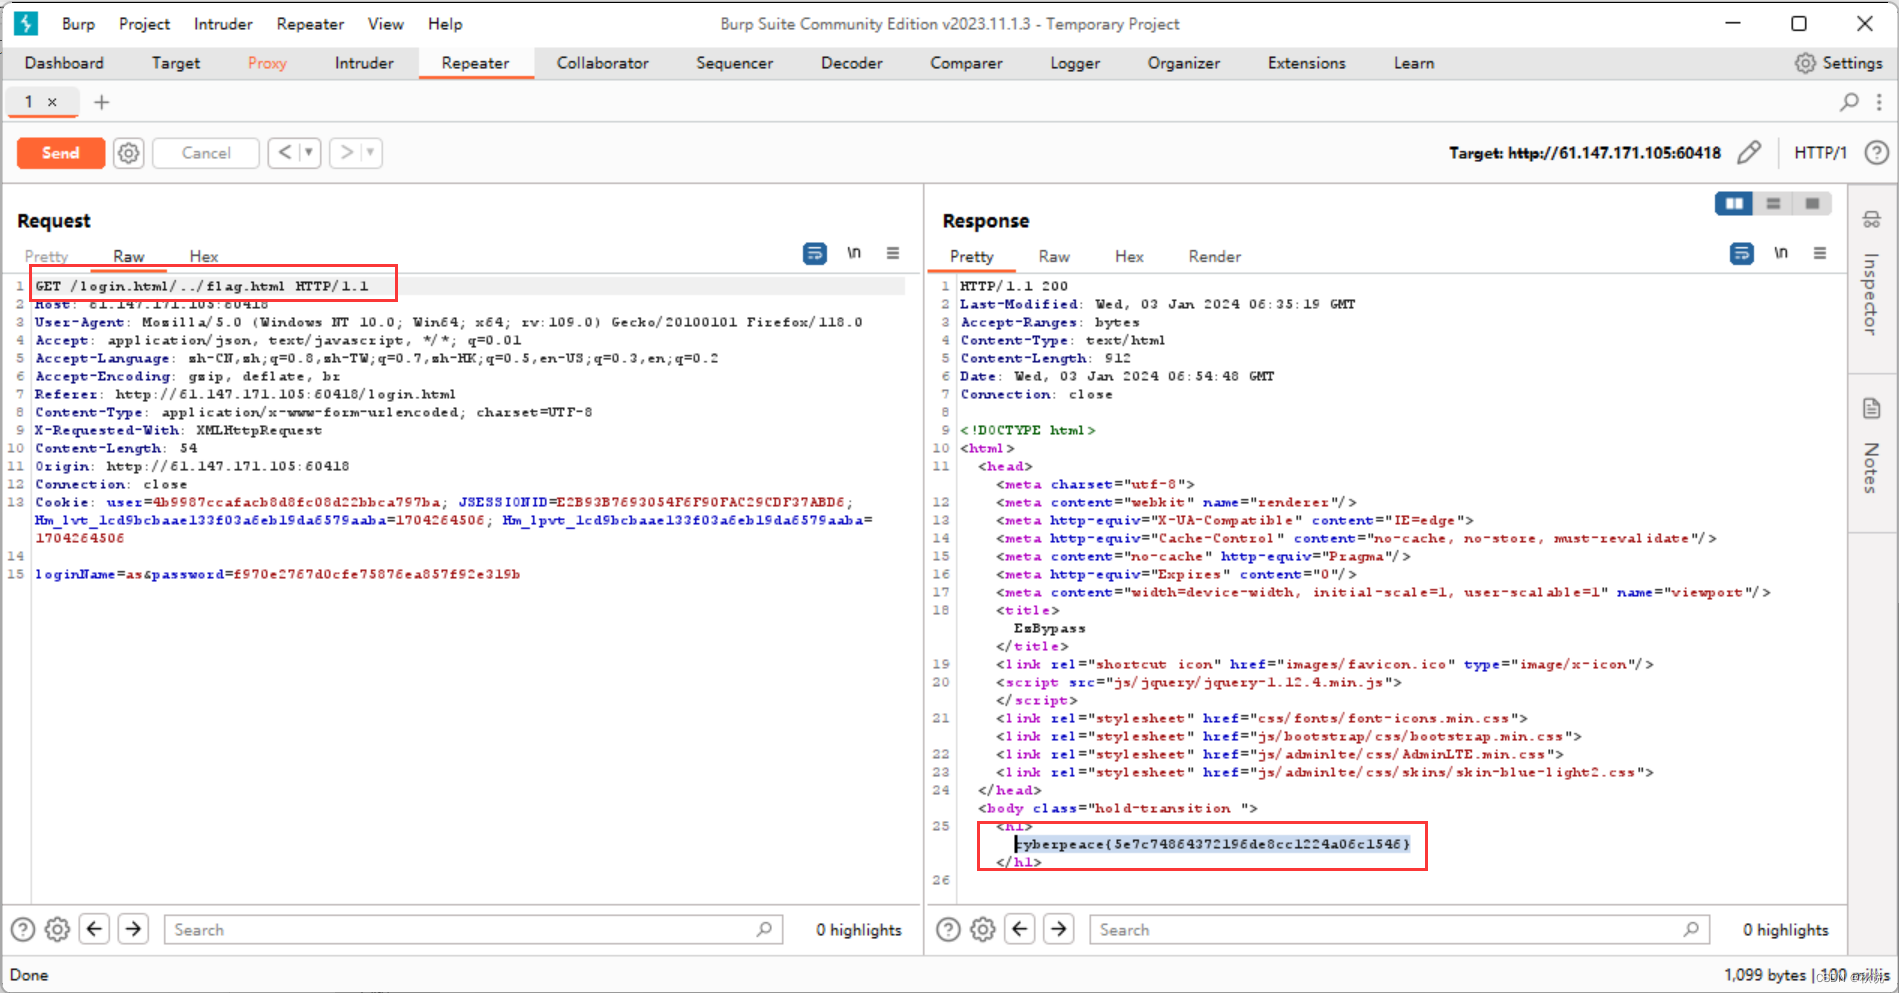Click magnifier in Request search box

click(765, 929)
